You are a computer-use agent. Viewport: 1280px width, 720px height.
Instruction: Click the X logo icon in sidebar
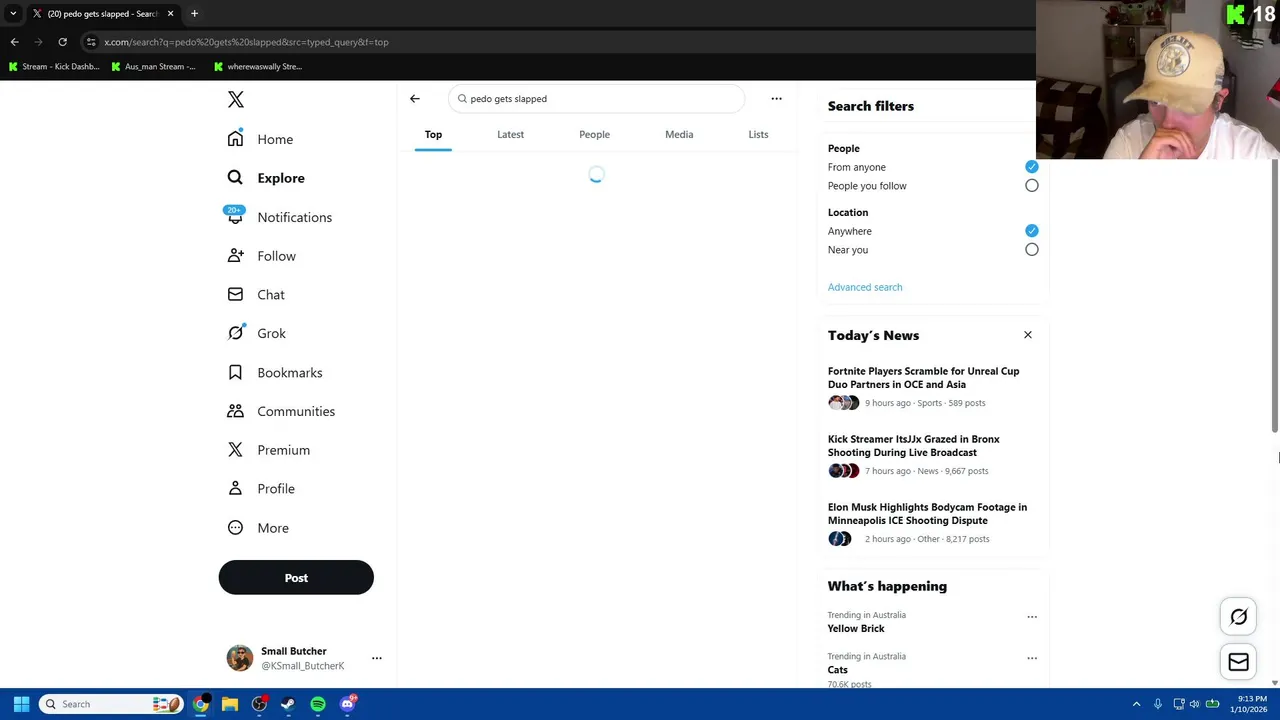pyautogui.click(x=235, y=99)
